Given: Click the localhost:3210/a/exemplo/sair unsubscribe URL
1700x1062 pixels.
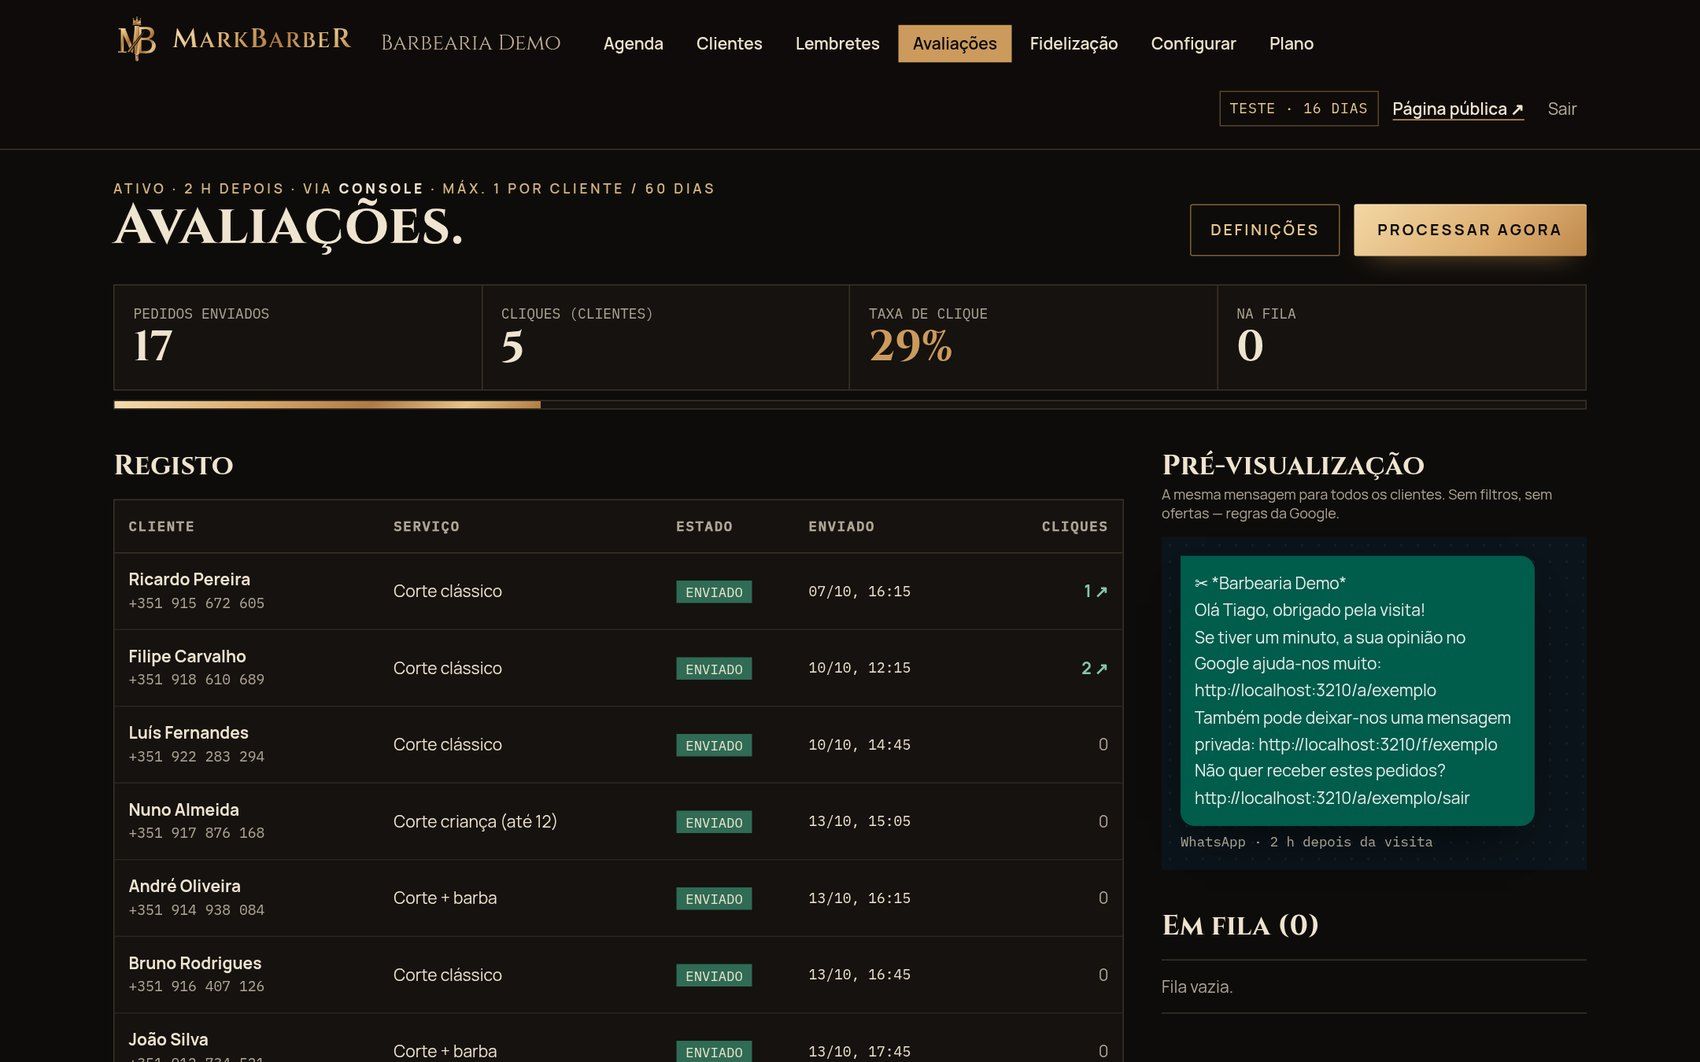Looking at the screenshot, I should coord(1331,798).
